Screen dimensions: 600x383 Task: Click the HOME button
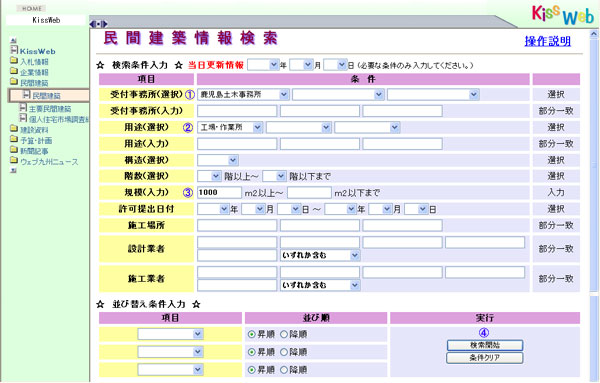coord(31,8)
